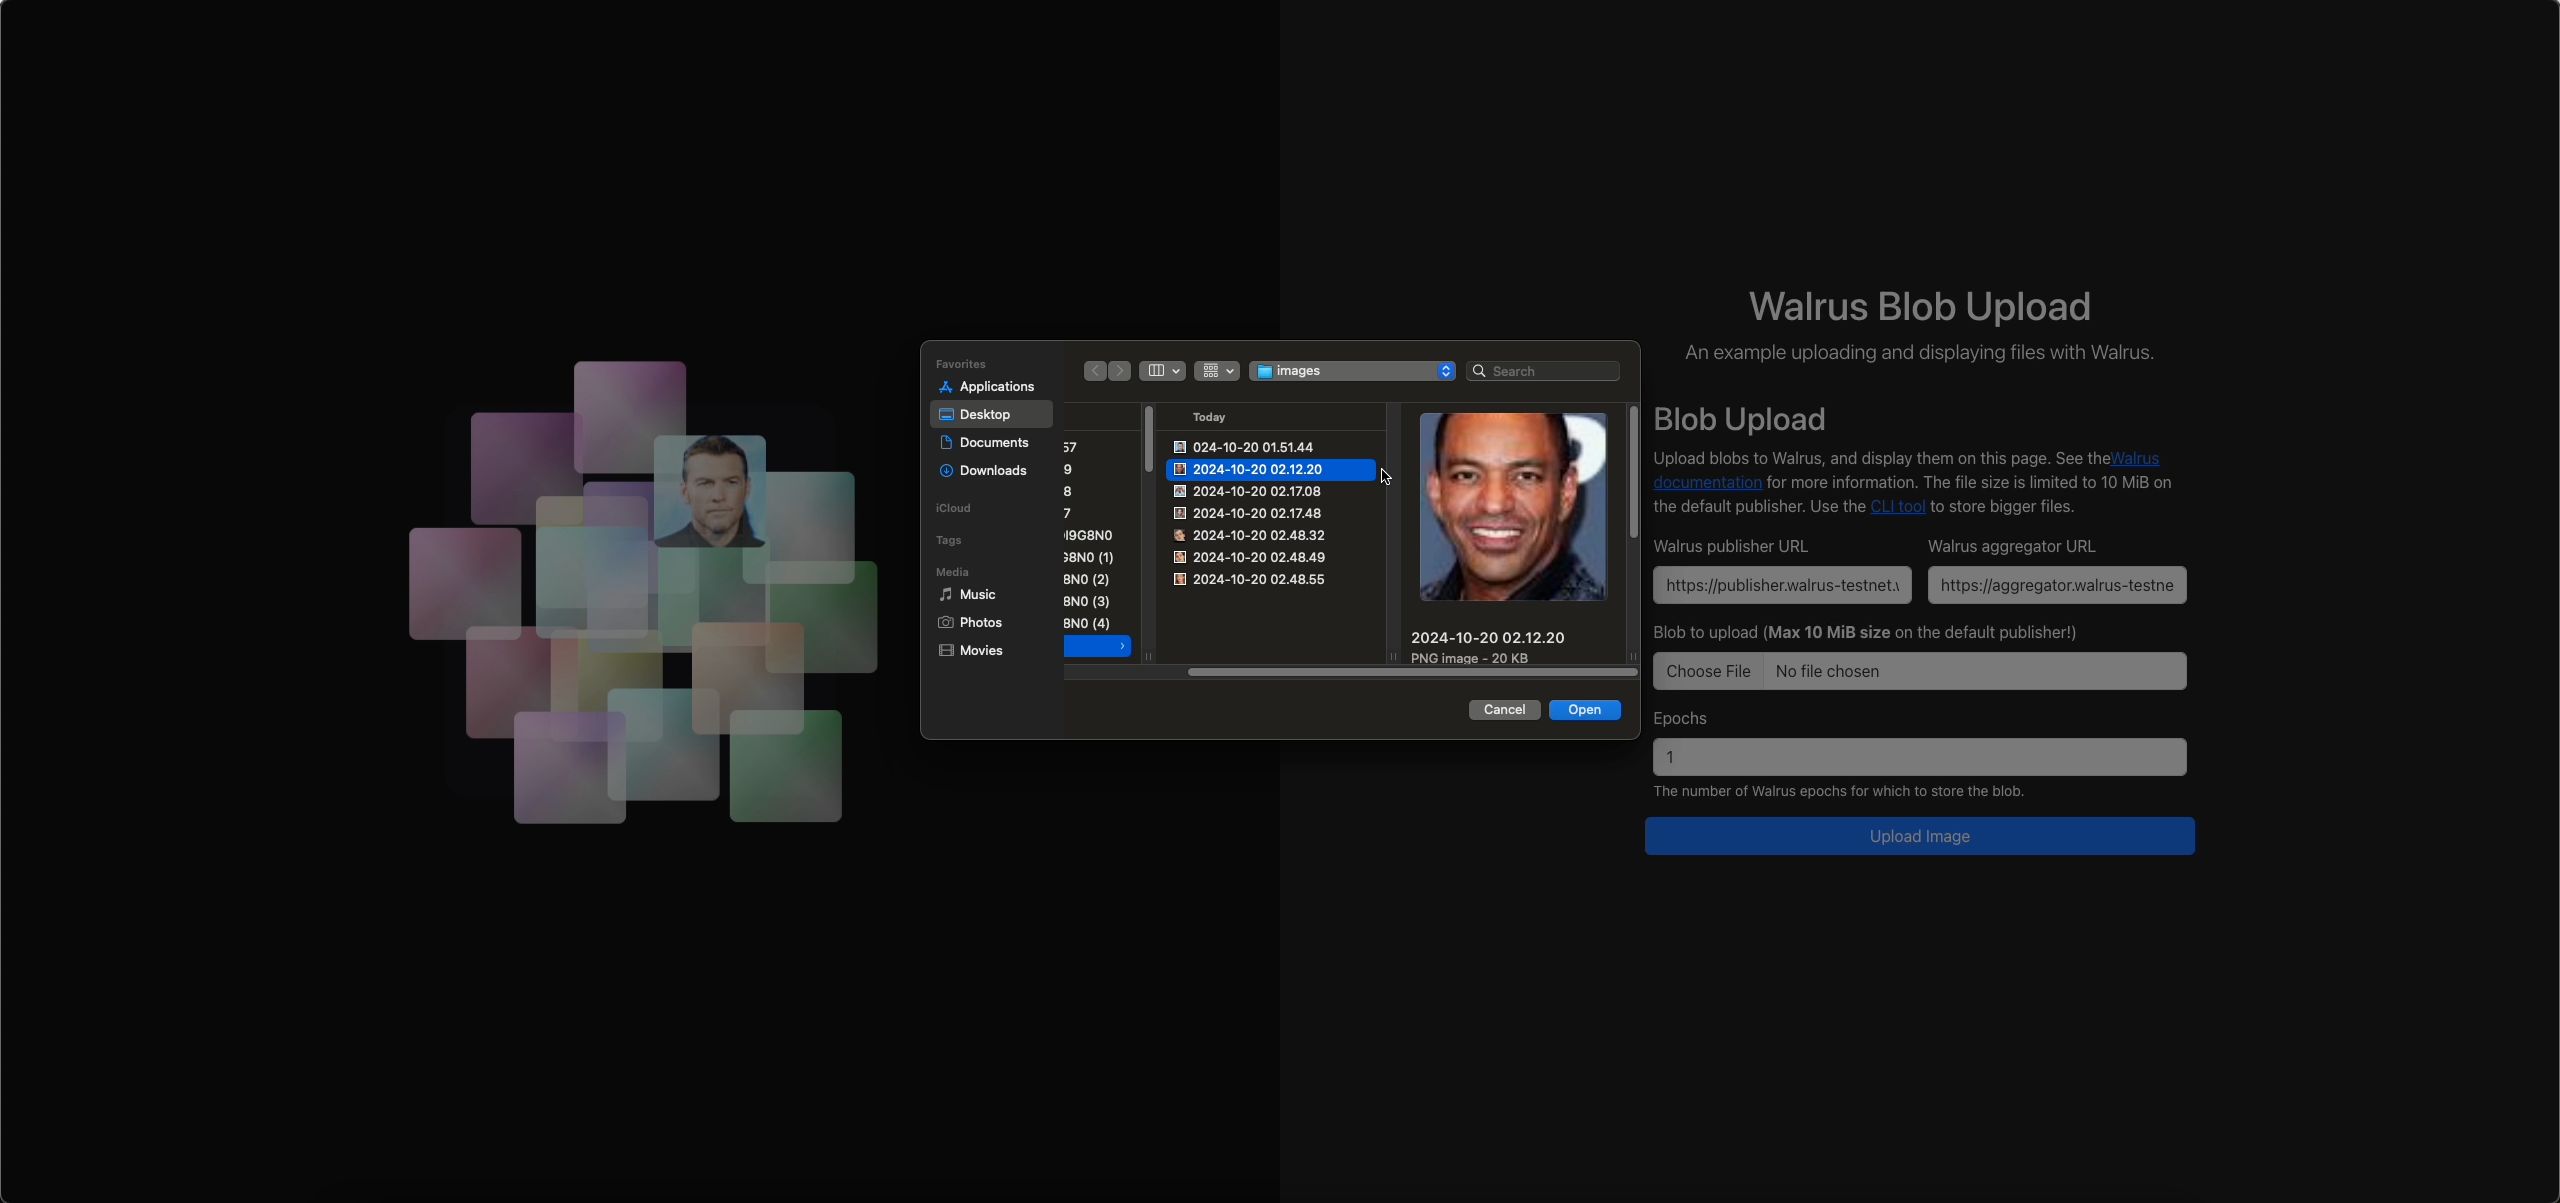Click the Walrus publisher URL field

(1783, 584)
